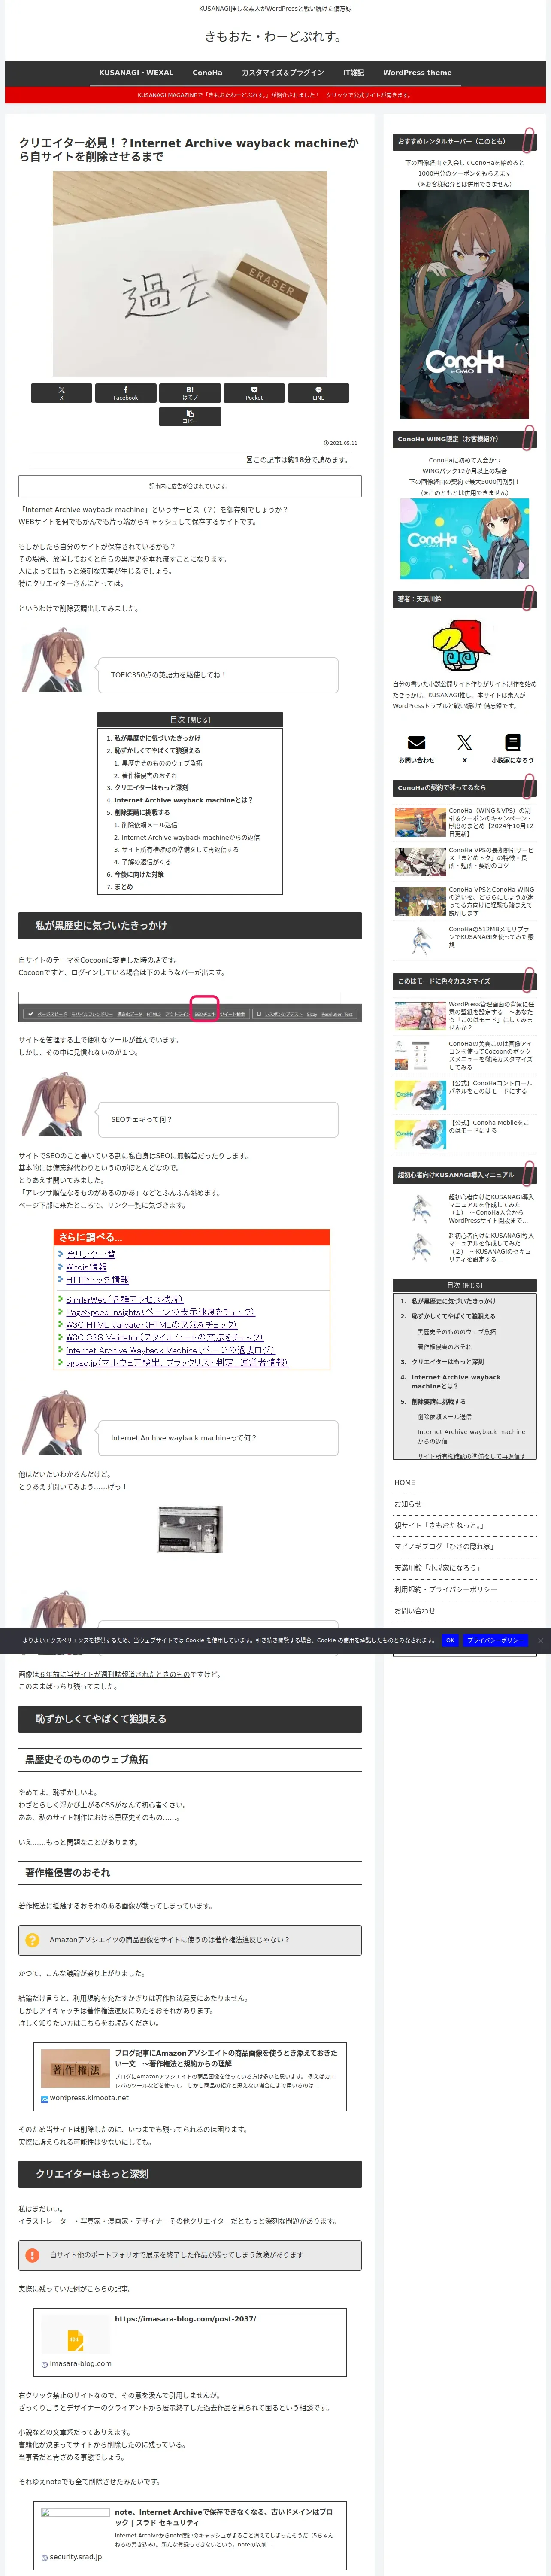The width and height of the screenshot is (551, 2576).
Task: Open the IT雑記 menu
Action: click(354, 72)
